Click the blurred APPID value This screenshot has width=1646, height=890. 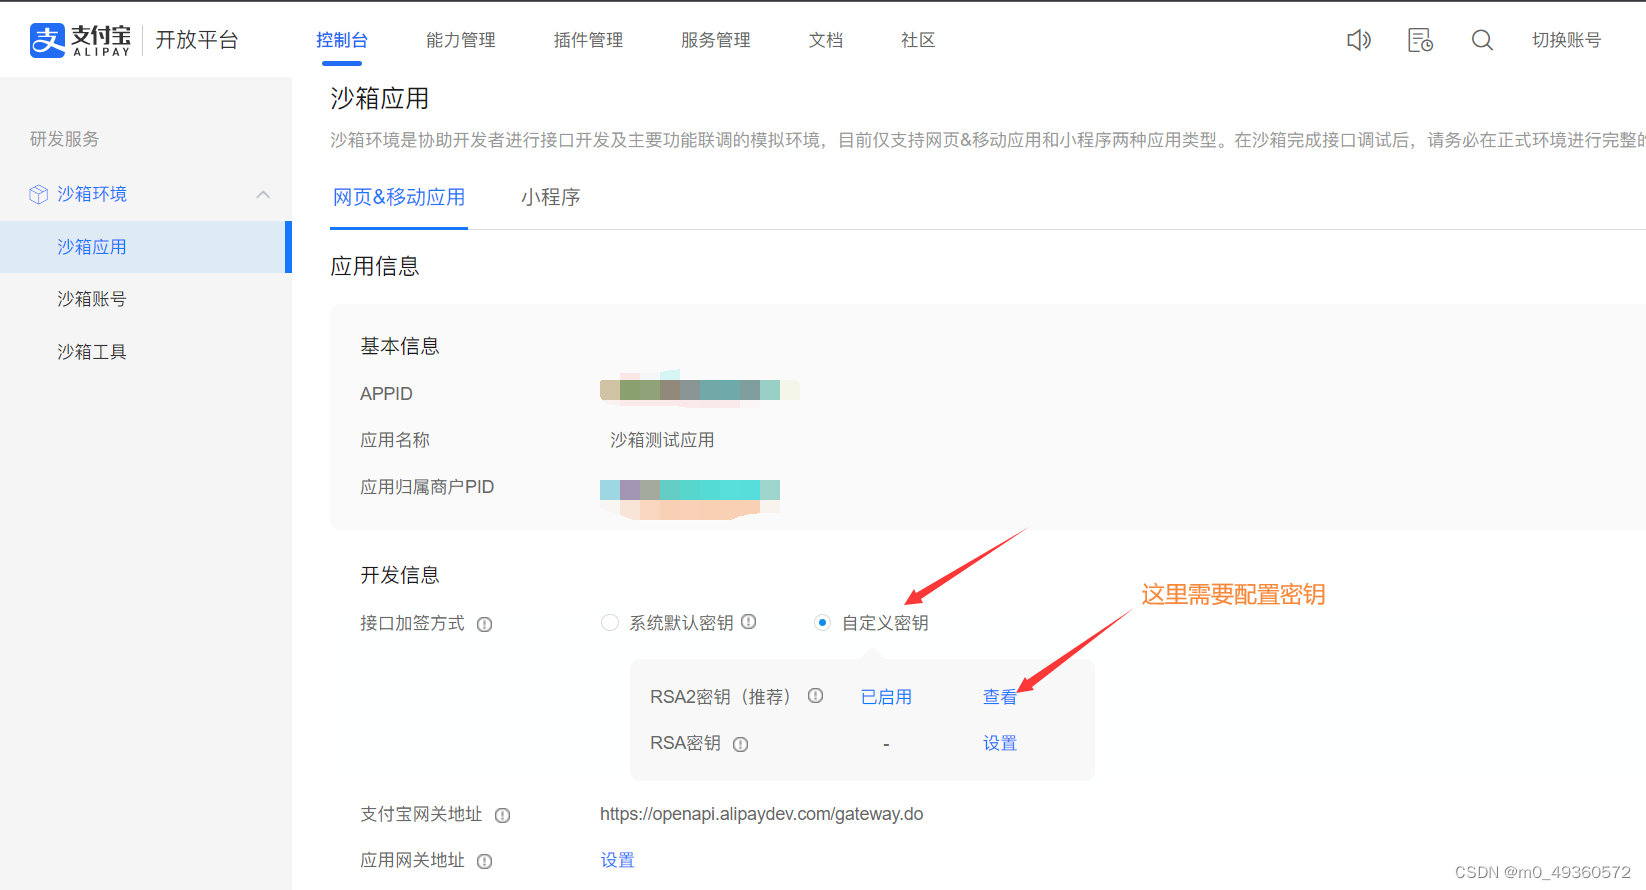tap(699, 389)
